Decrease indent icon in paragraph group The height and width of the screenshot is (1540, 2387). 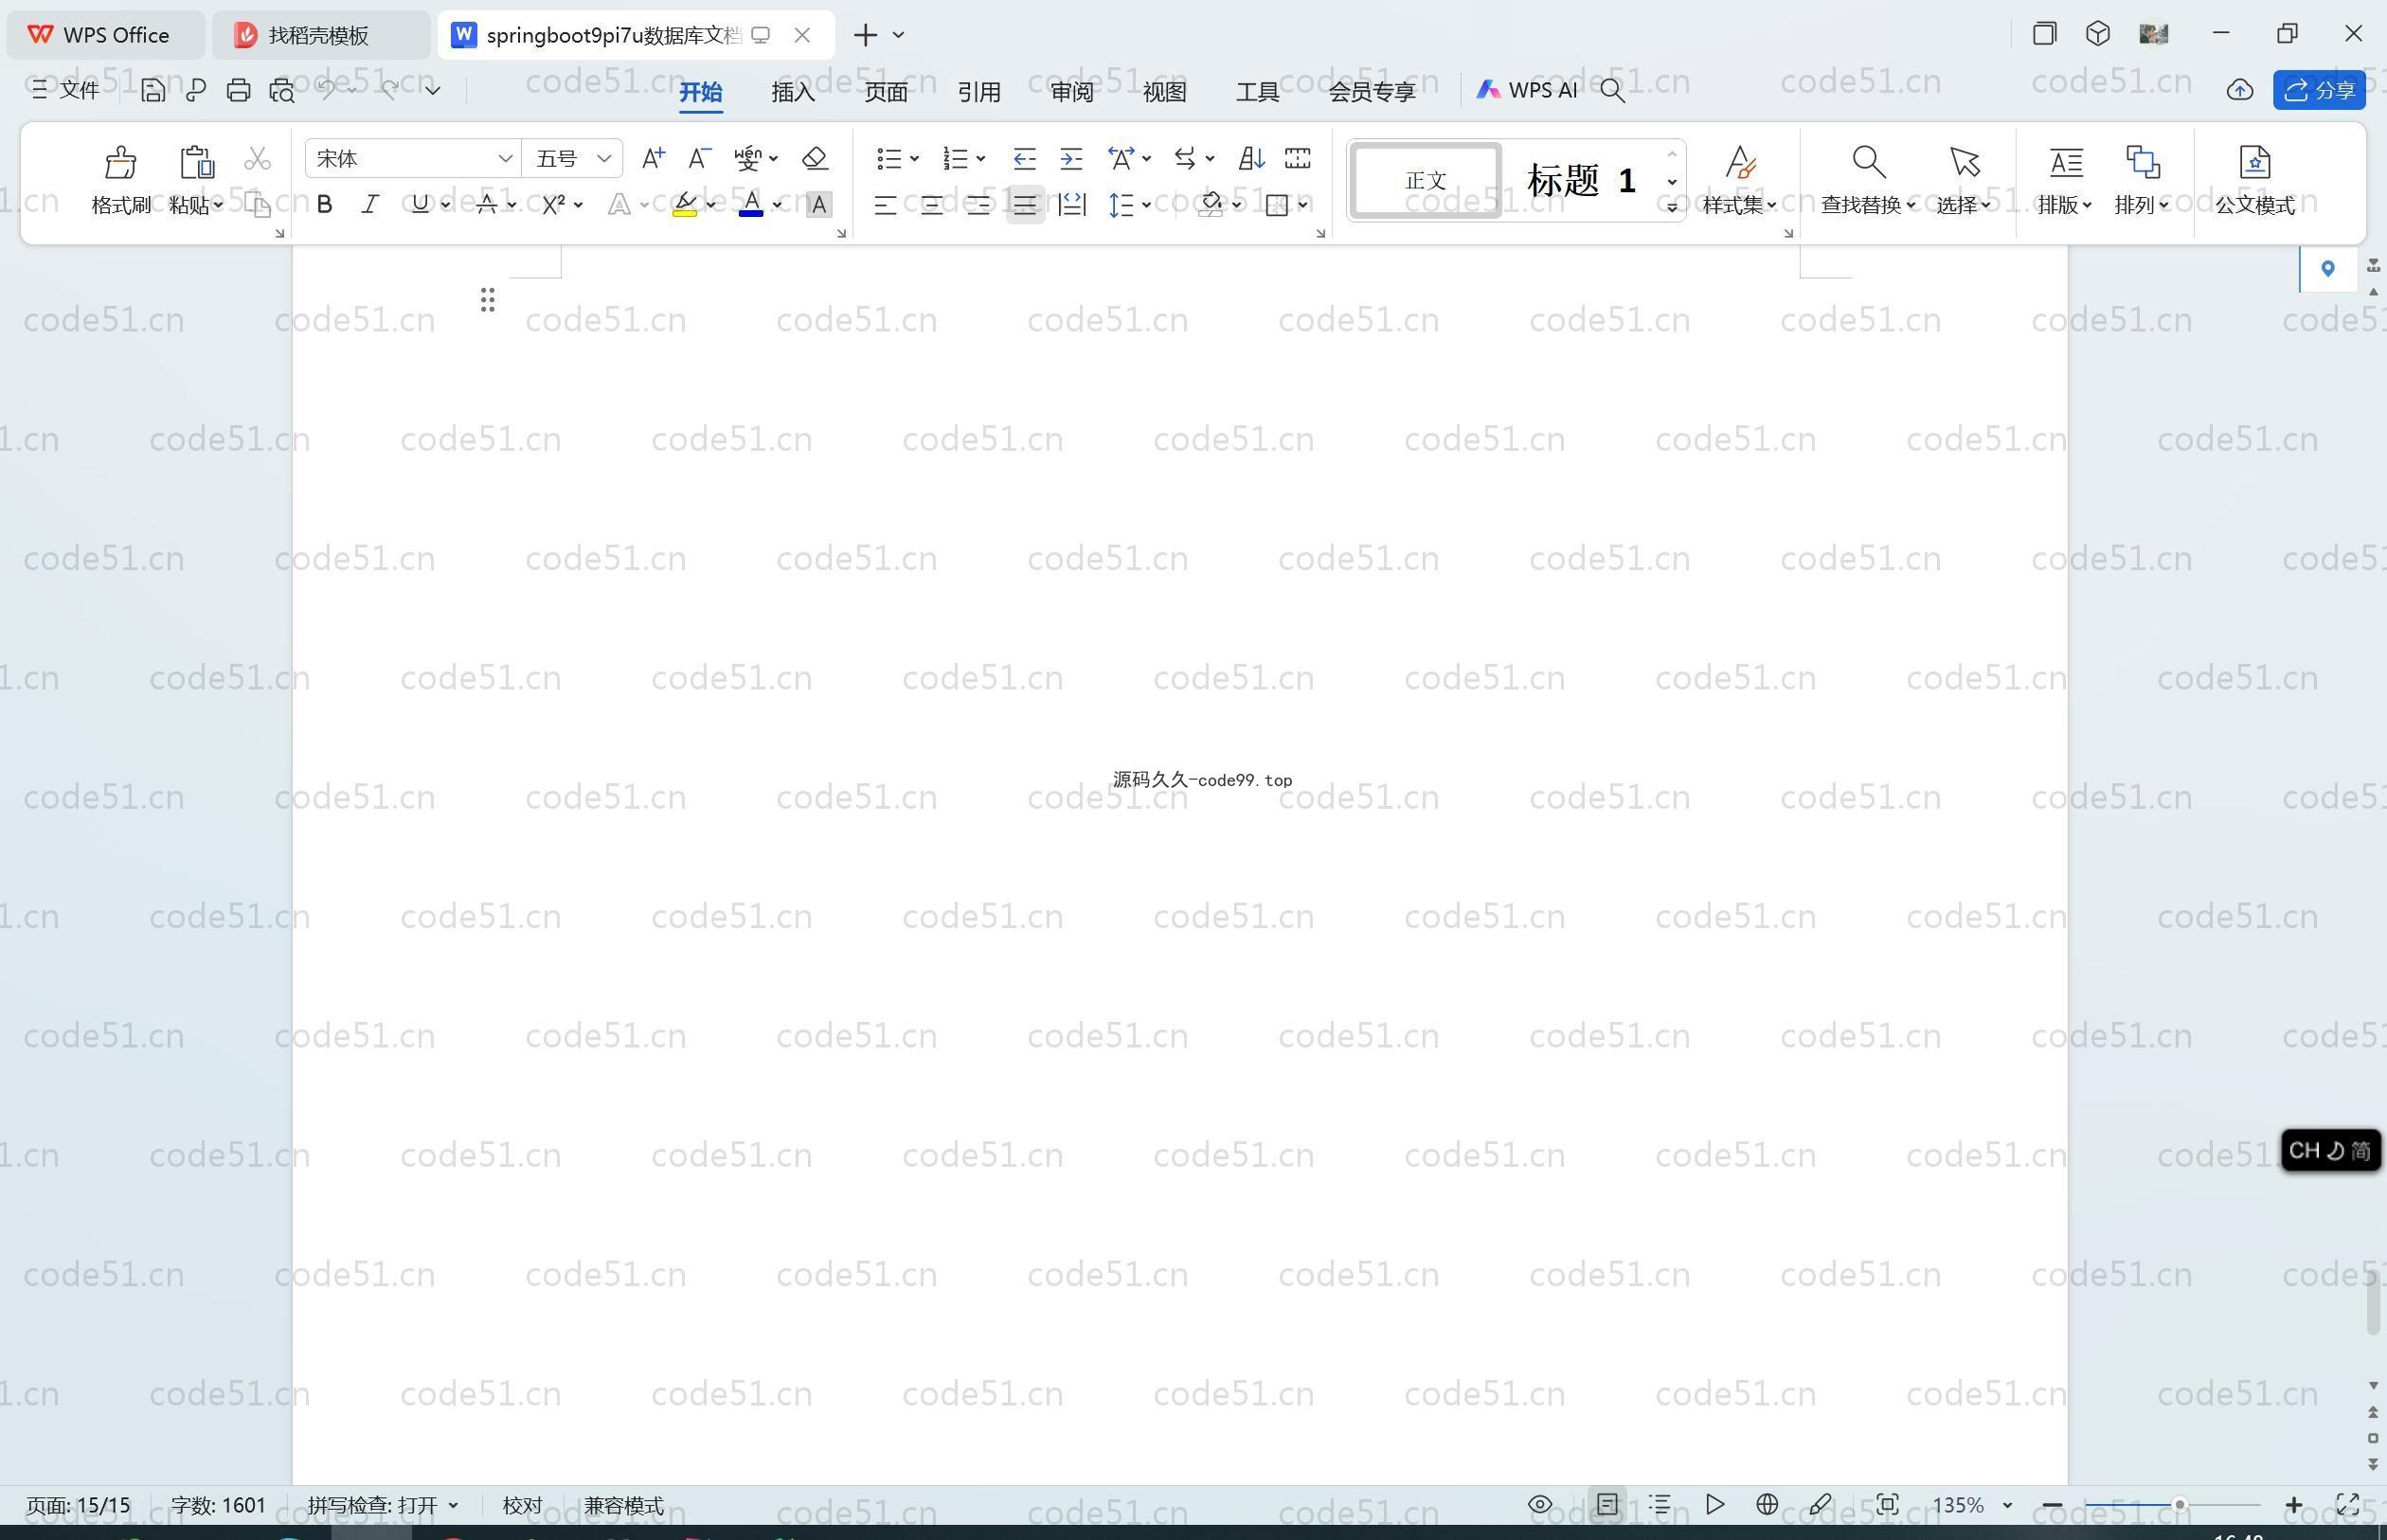(x=1024, y=158)
